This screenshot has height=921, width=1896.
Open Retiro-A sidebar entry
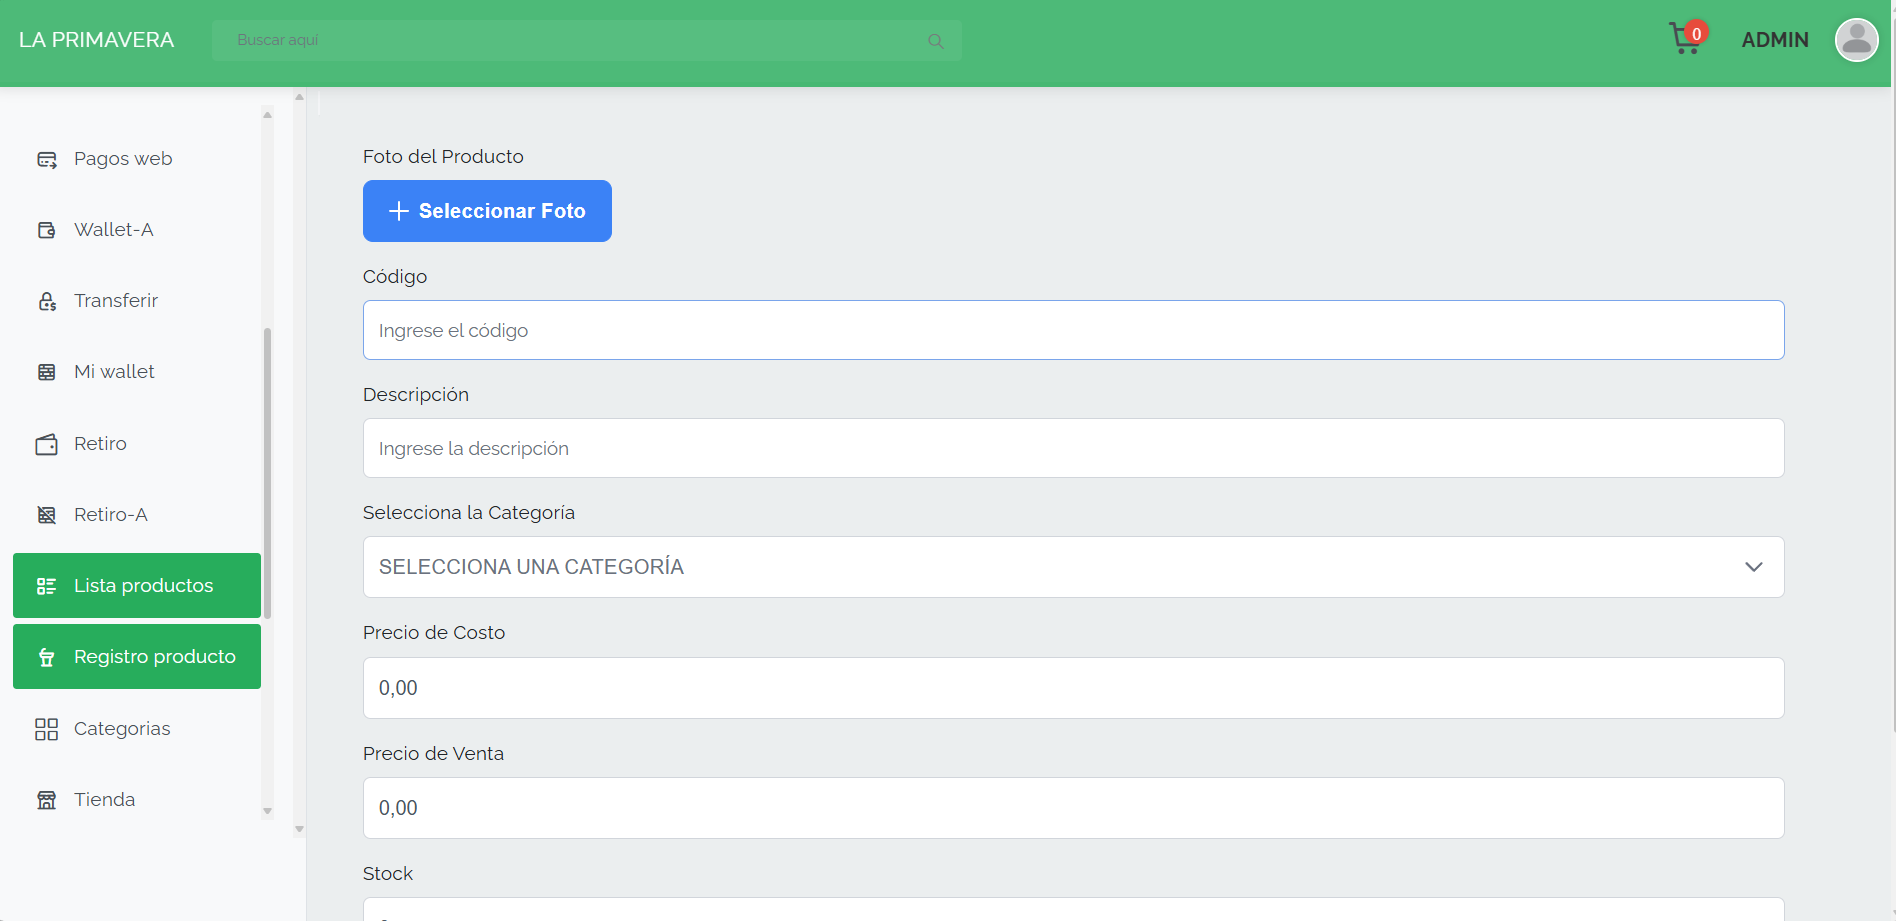(x=110, y=515)
